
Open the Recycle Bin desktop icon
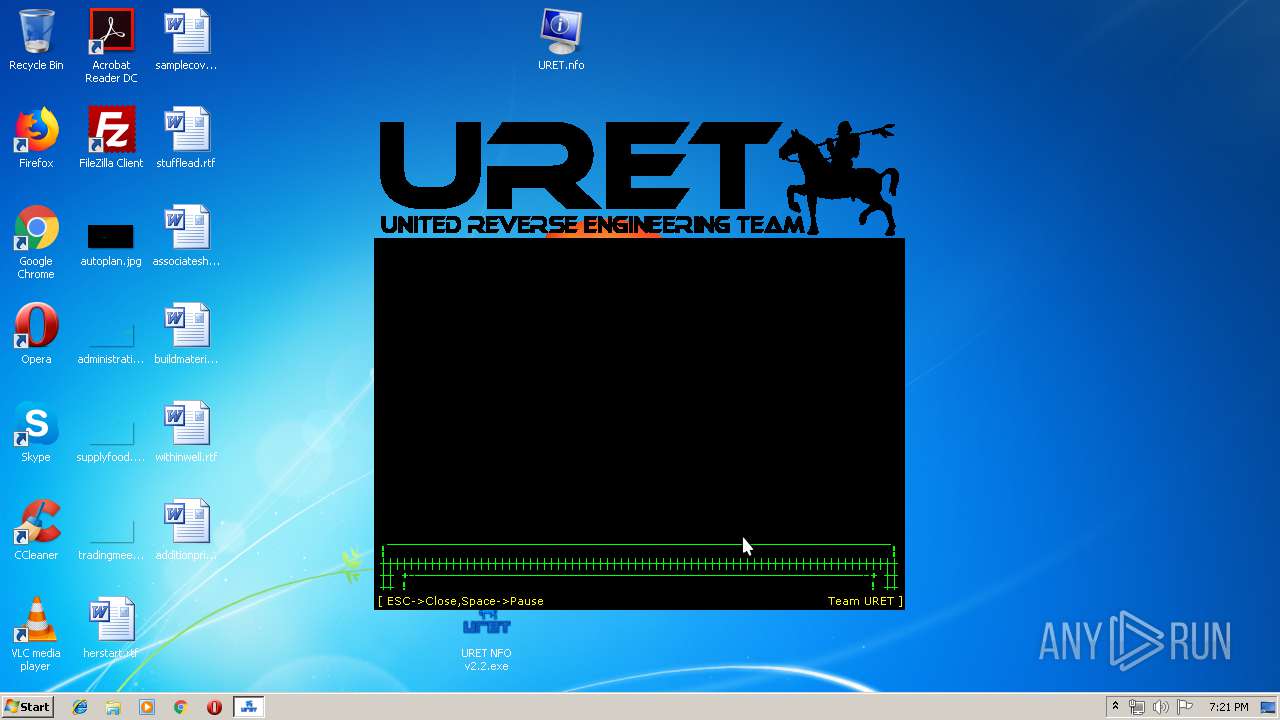[36, 41]
